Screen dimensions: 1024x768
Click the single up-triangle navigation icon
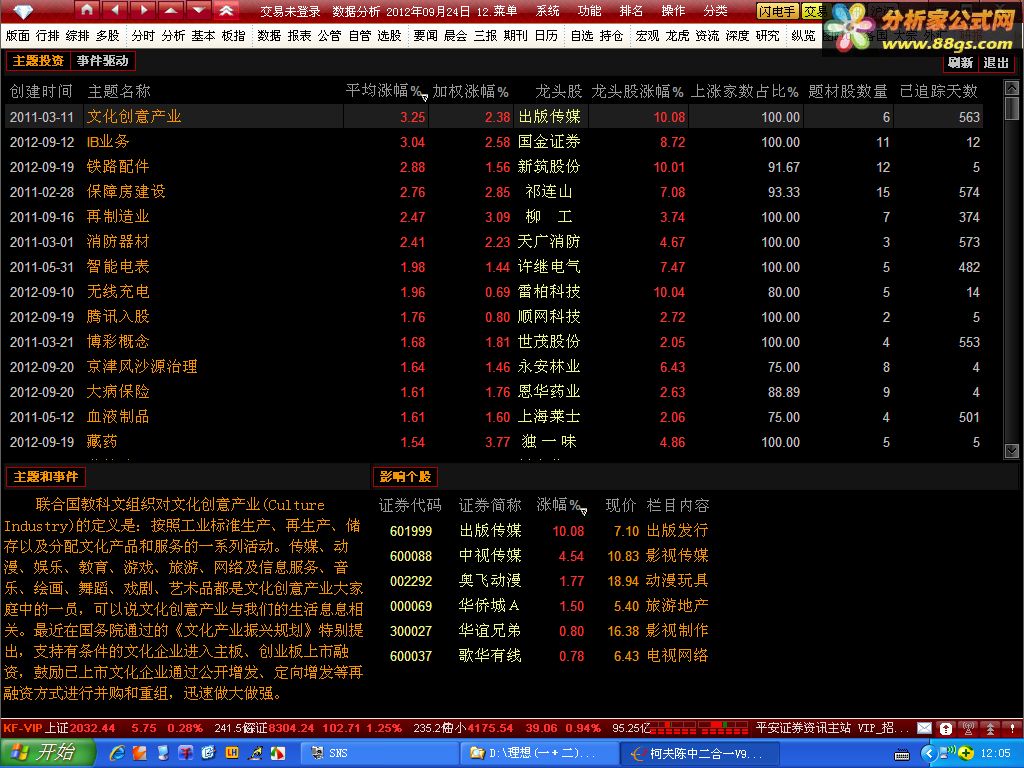coord(170,10)
